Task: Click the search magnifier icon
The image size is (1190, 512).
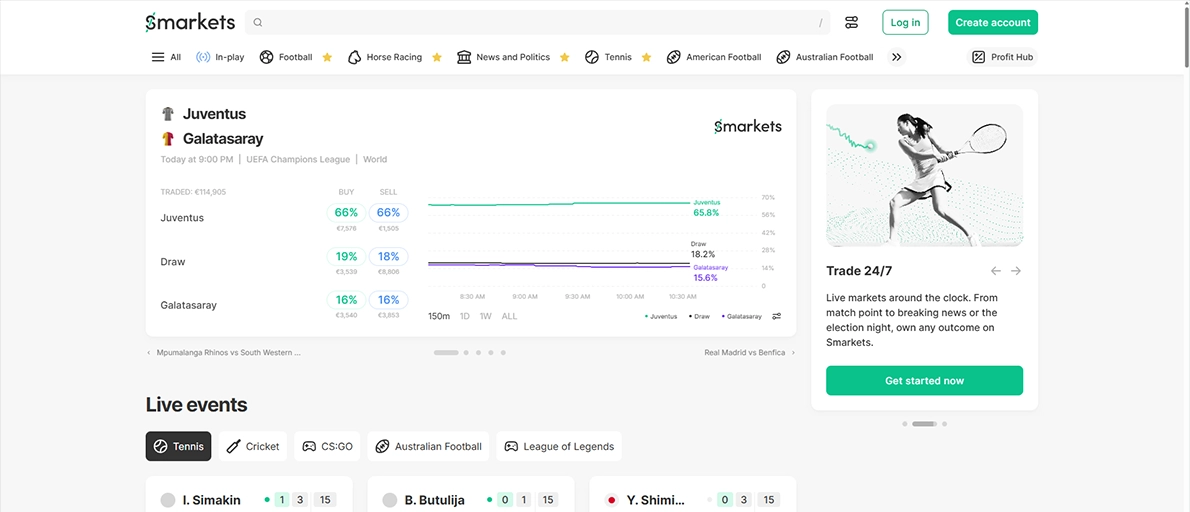Action: (x=258, y=23)
